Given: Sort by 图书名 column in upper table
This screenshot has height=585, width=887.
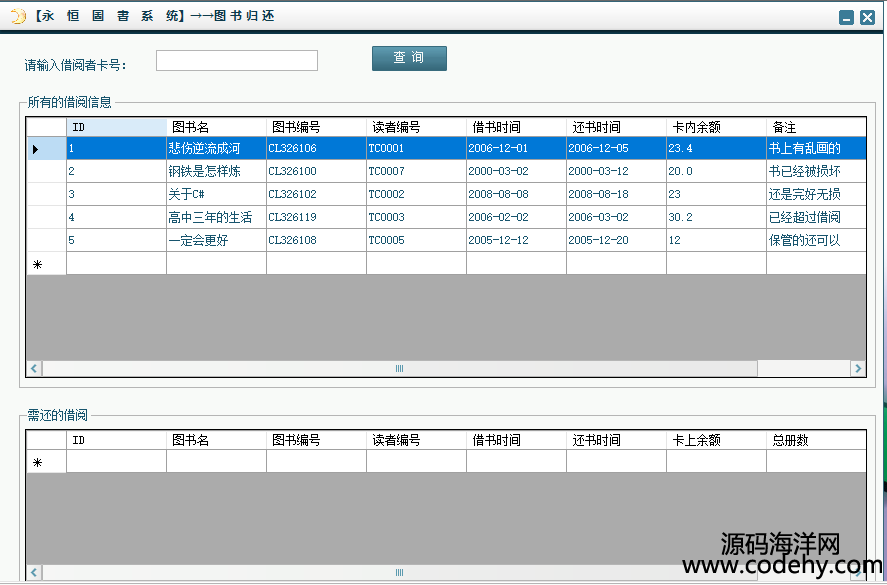Looking at the screenshot, I should [x=216, y=127].
